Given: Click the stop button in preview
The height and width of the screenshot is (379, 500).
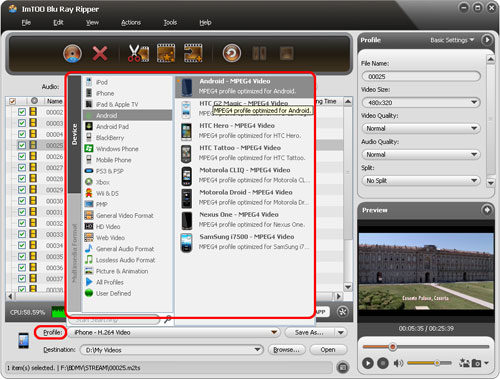Looking at the screenshot, I should tap(383, 363).
